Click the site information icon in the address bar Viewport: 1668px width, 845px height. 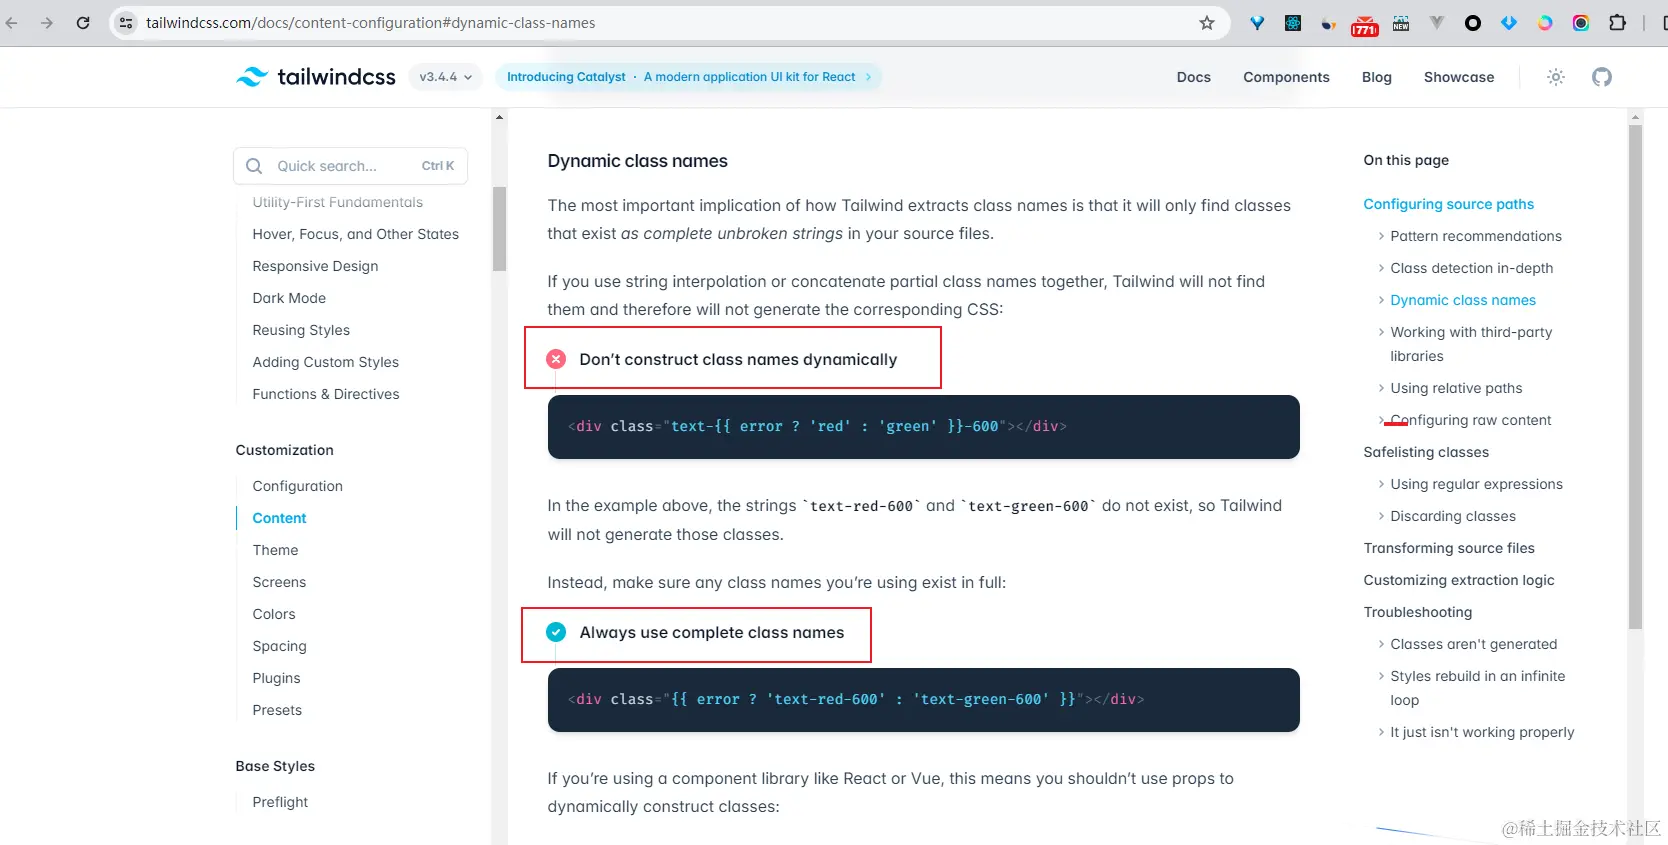126,22
